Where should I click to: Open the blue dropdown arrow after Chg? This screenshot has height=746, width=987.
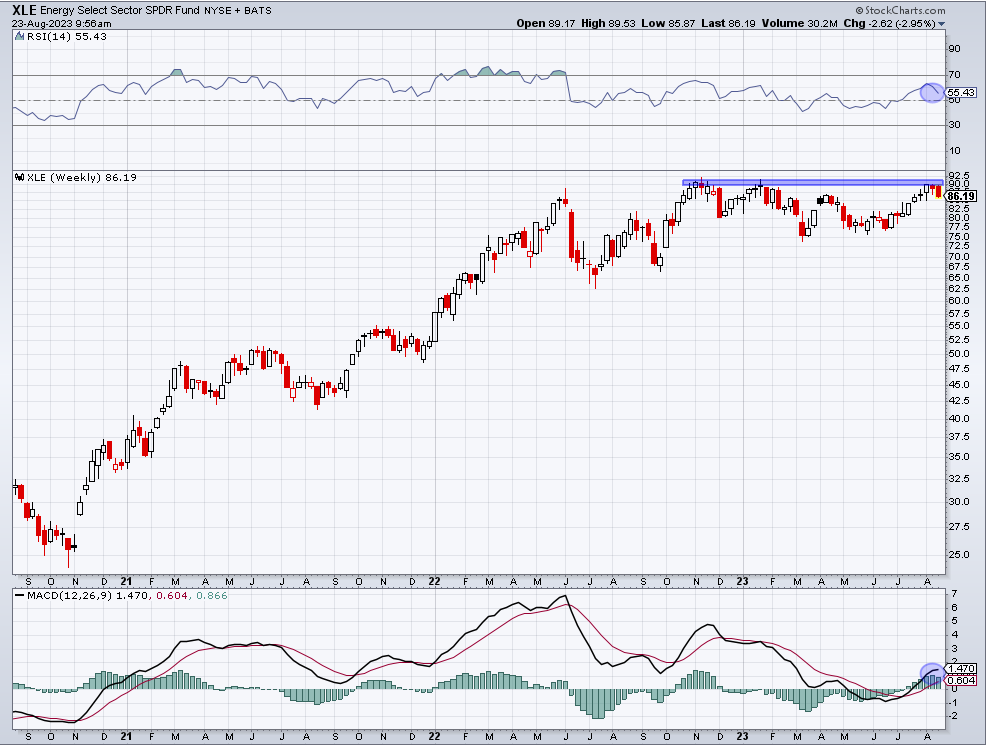click(942, 24)
